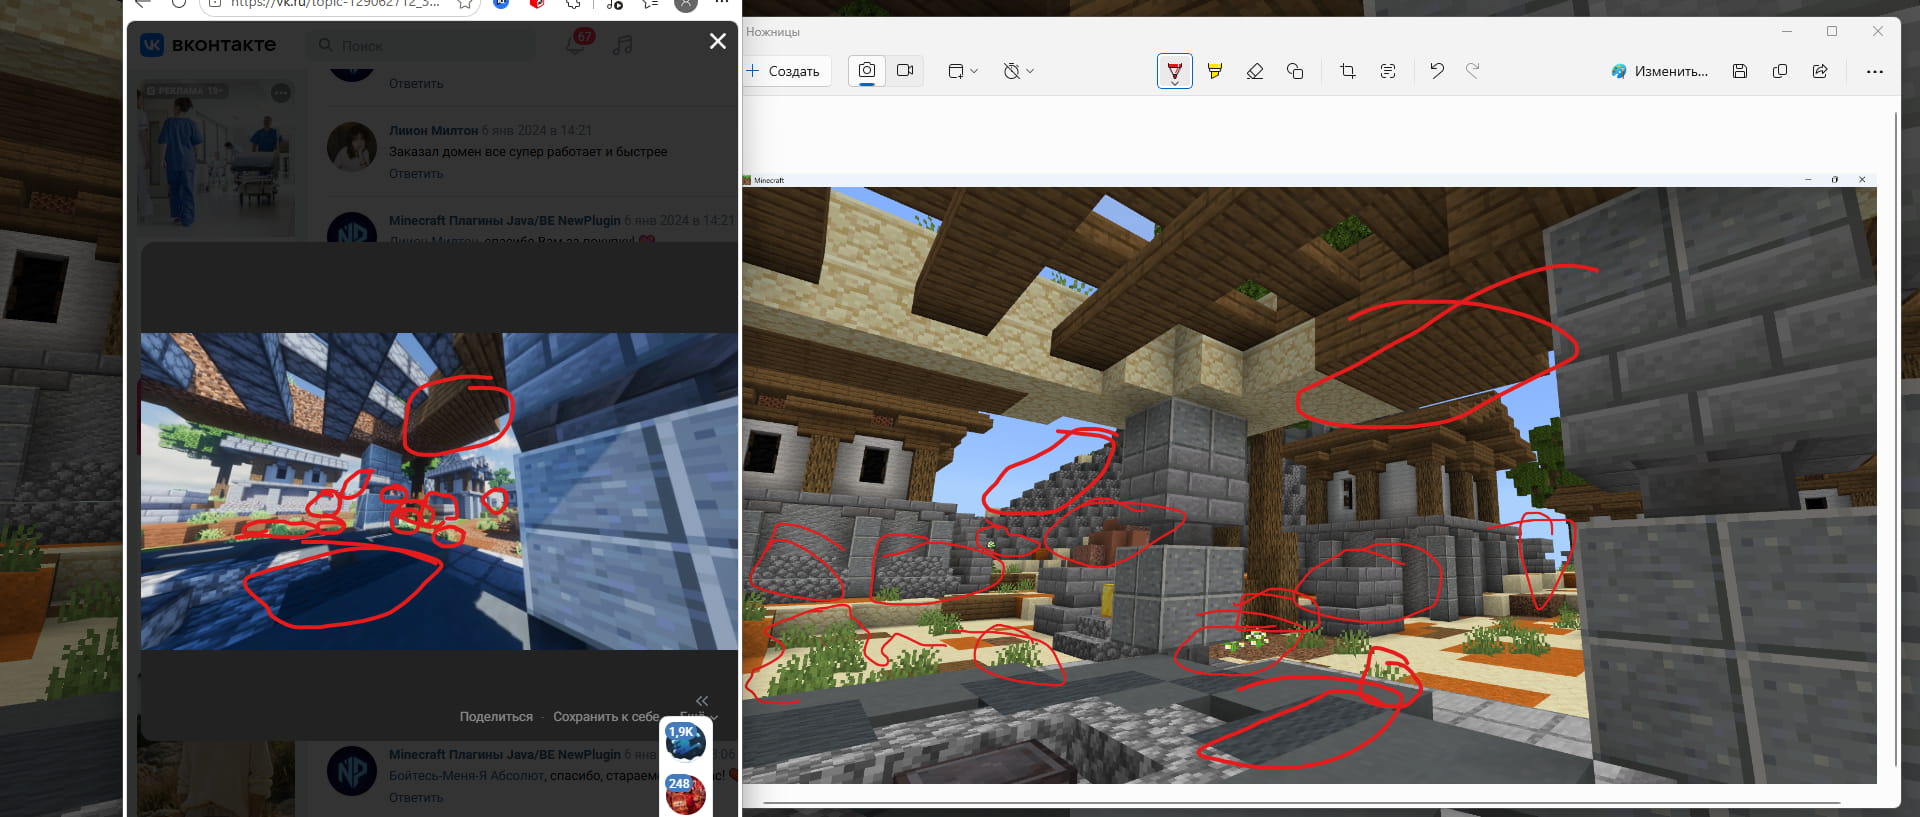
Task: Switch to video record mode
Action: tap(905, 71)
